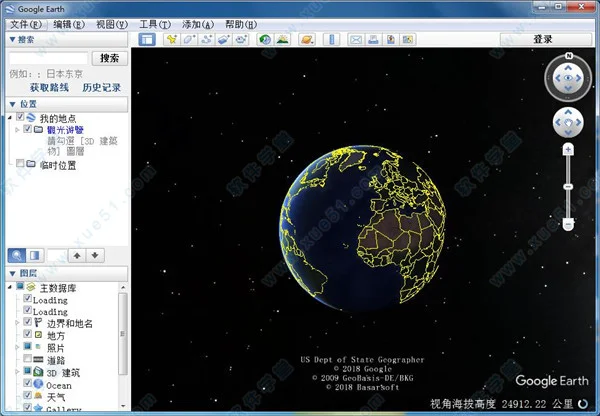Viewport: 600px width, 416px height.
Task: Open the 视图(V) menu
Action: coord(112,24)
